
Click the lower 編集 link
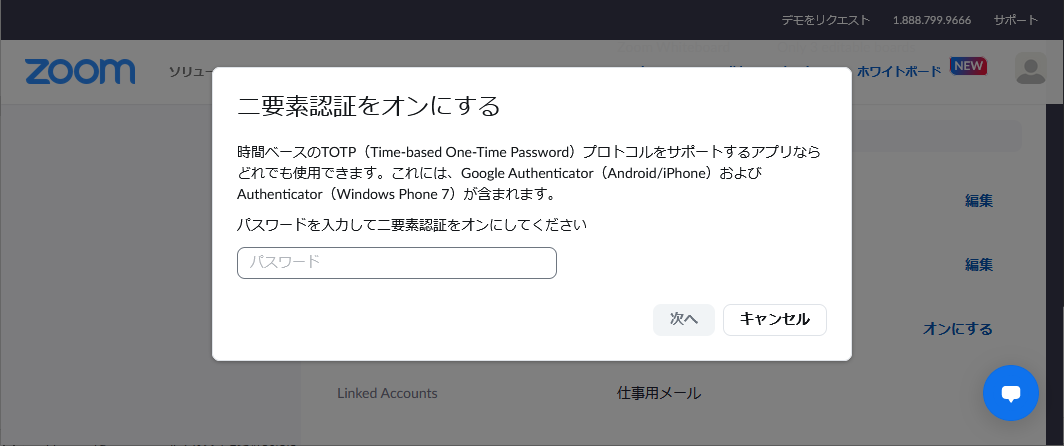click(x=979, y=265)
